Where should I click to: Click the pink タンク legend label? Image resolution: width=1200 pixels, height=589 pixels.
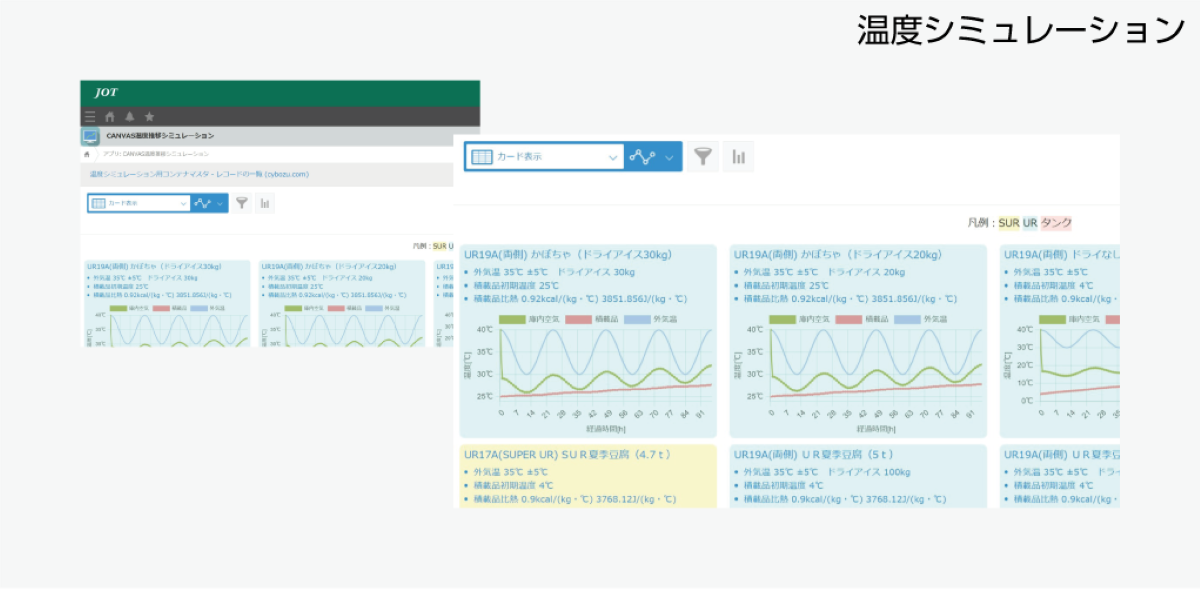[1056, 223]
